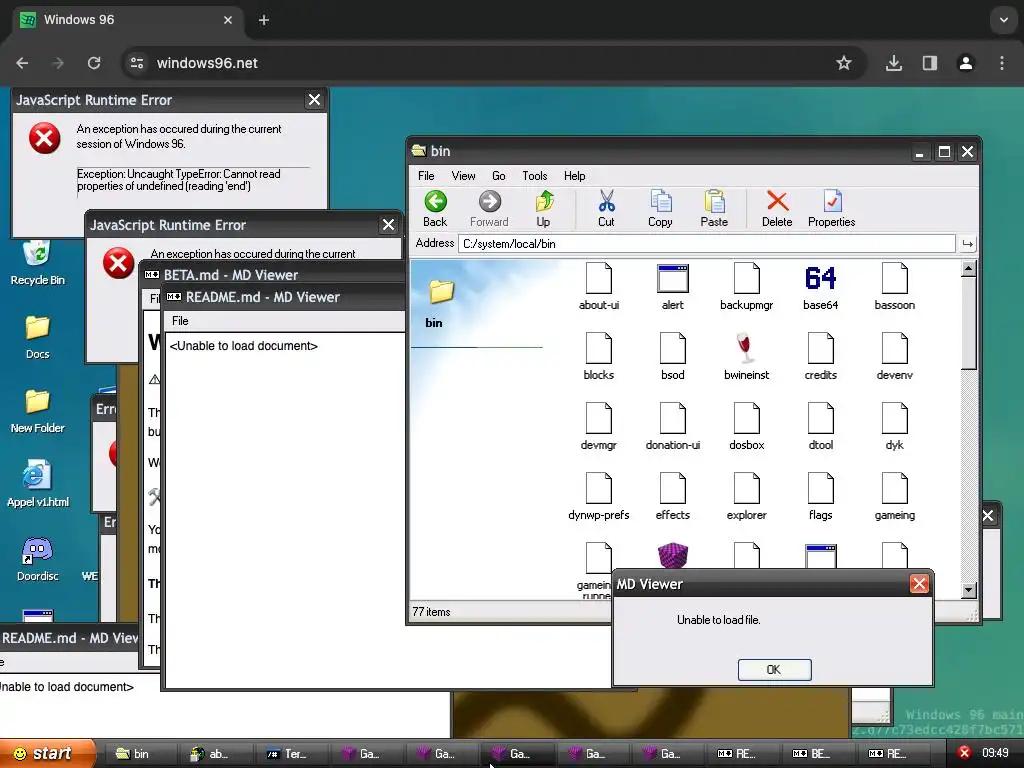The width and height of the screenshot is (1024, 768).
Task: Click the taskbar clock 09:49
Action: (995, 753)
